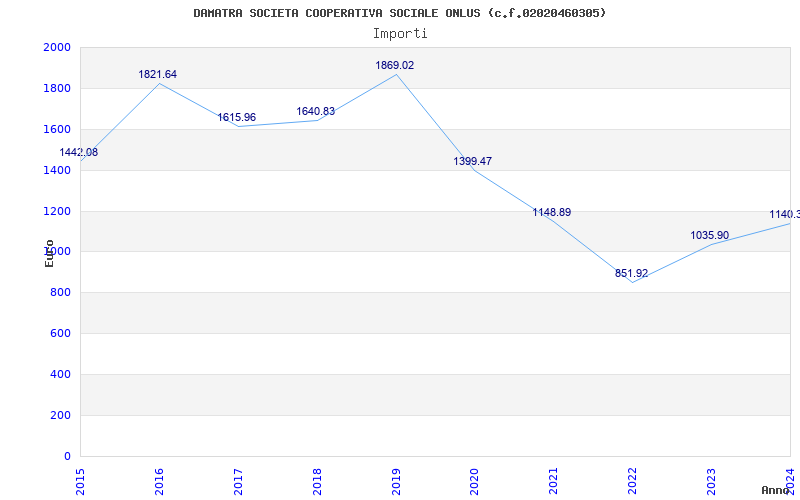Screen dimensions: 800x500
Task: Click the 1600 y-axis tick label
Action: coord(57,129)
